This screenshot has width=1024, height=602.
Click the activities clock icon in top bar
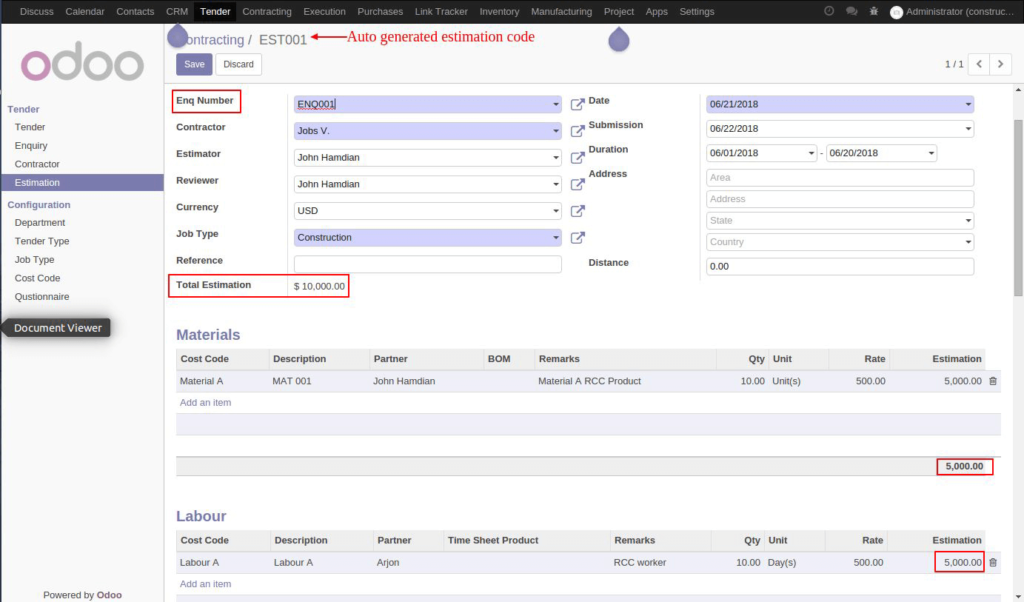(x=829, y=11)
